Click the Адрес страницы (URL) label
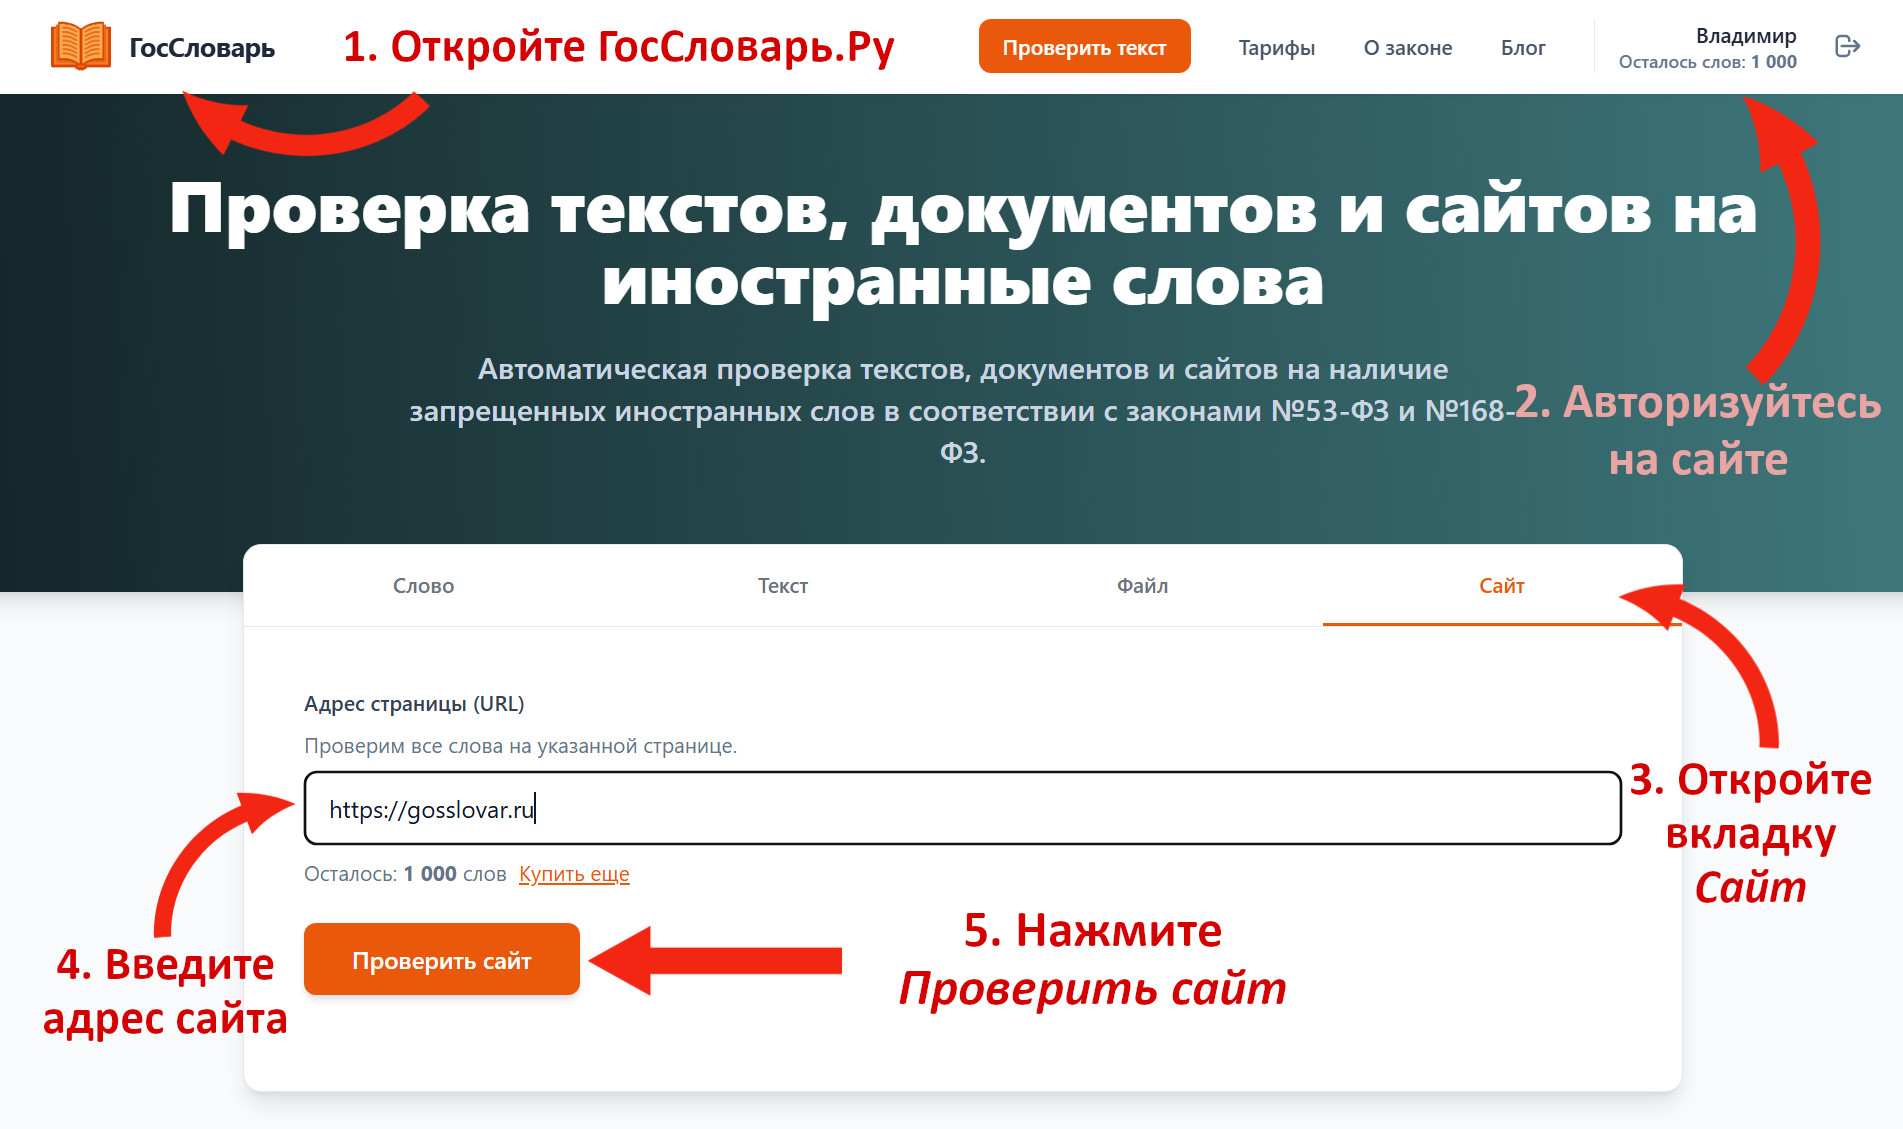The height and width of the screenshot is (1129, 1903). [x=414, y=703]
